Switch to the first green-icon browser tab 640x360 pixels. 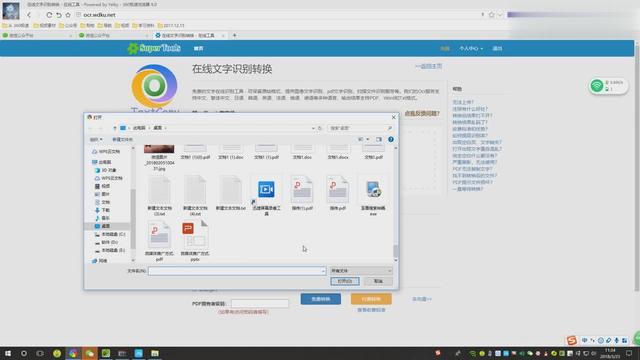pyautogui.click(x=37, y=36)
